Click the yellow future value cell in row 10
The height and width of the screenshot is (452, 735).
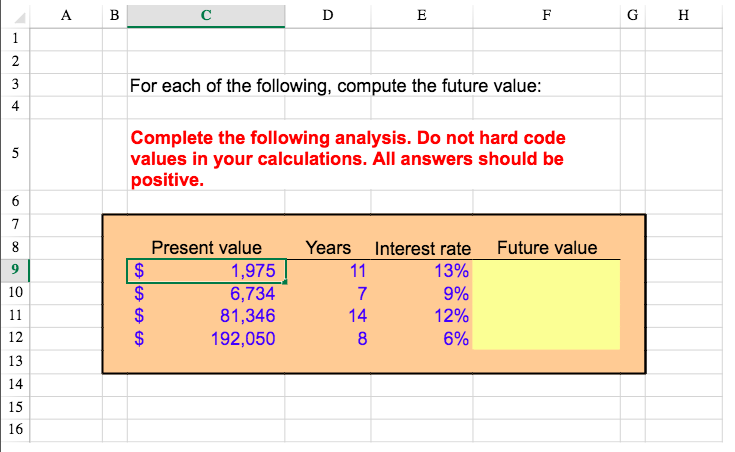547,294
